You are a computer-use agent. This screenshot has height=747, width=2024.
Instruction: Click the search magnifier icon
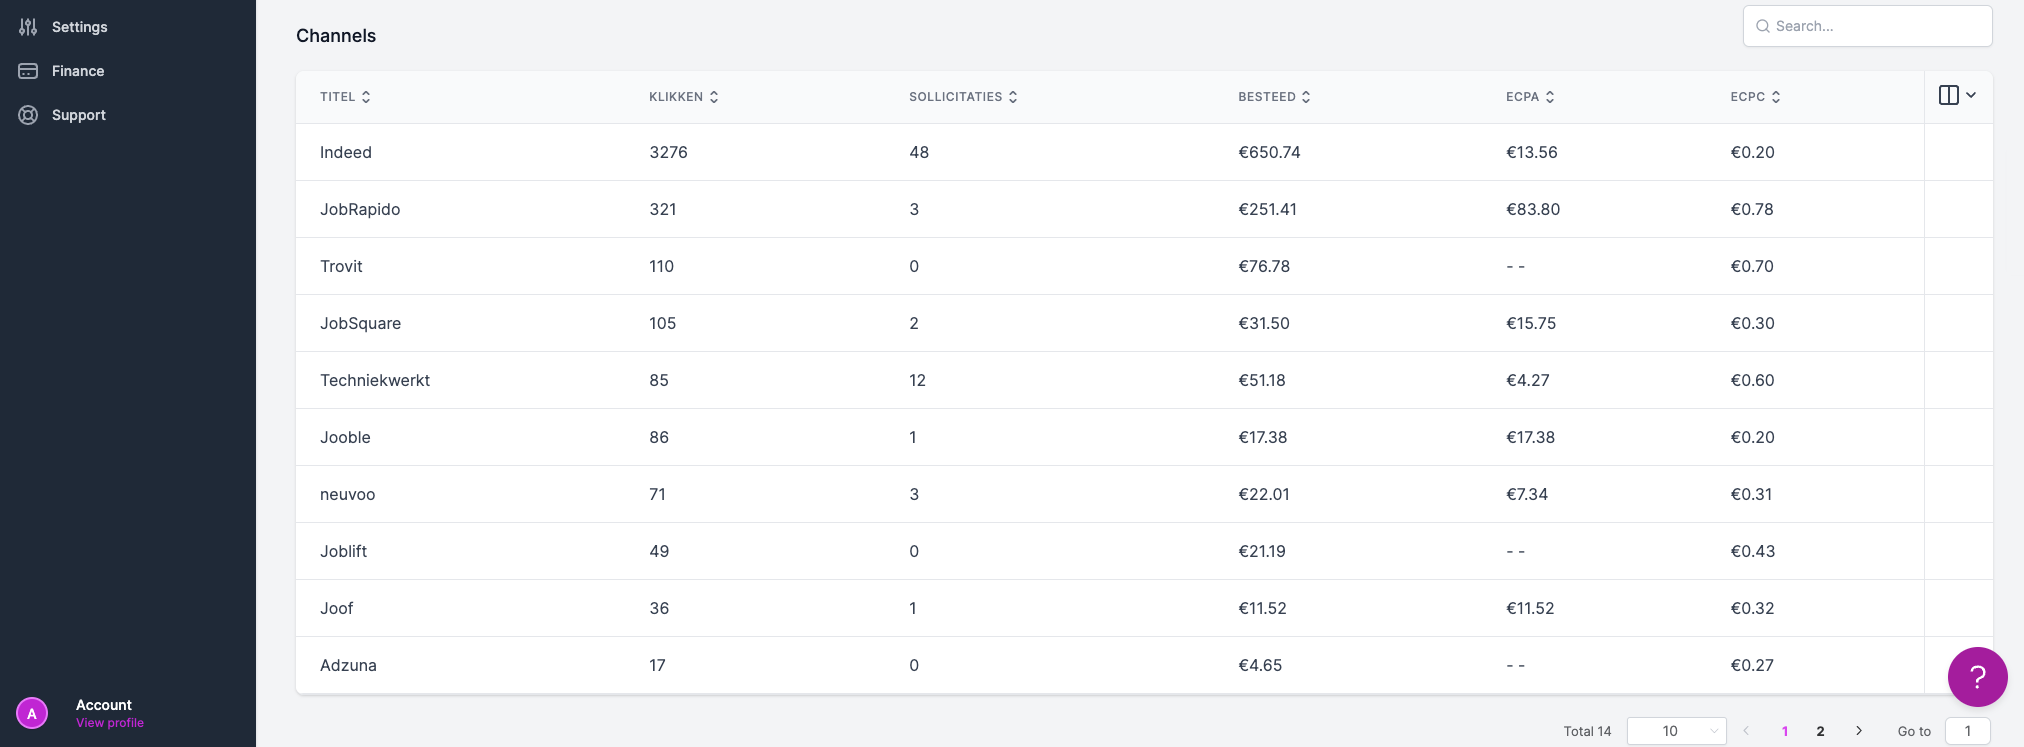pos(1763,26)
